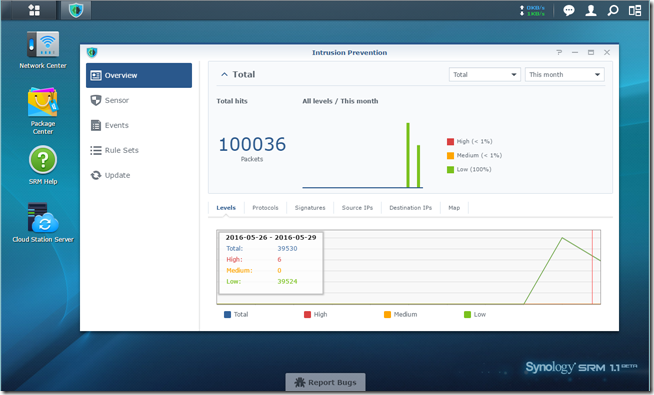Viewport: 654px width, 395px height.
Task: Click the peak of the green line graph
Action: point(562,238)
